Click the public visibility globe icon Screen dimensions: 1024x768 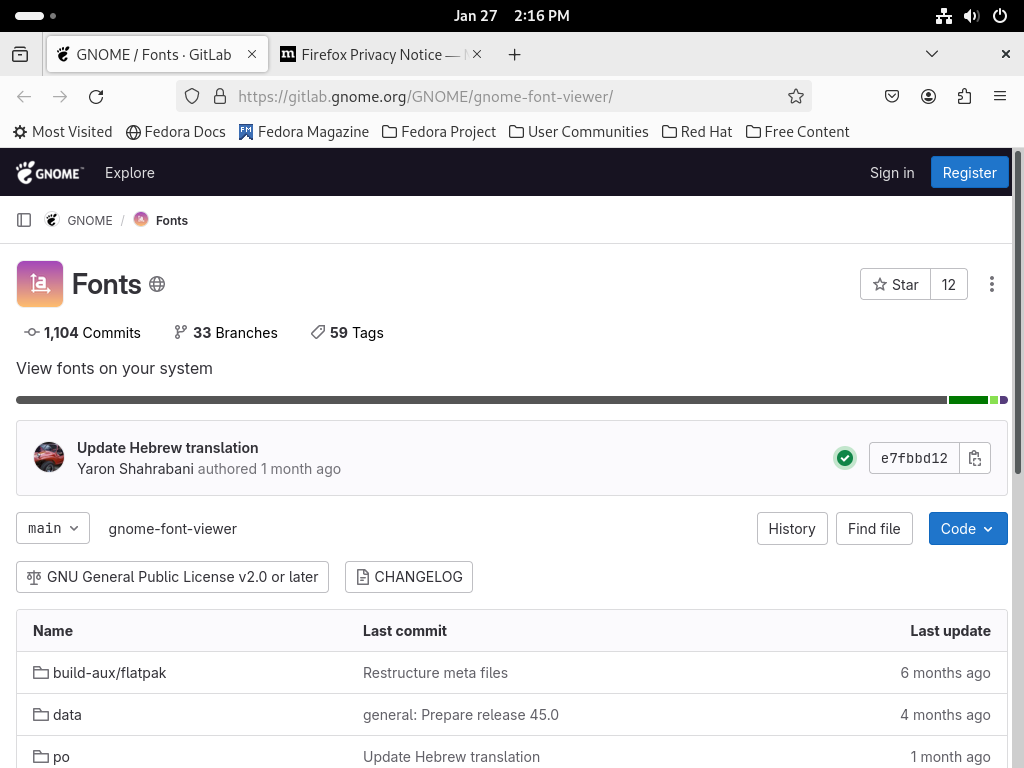[x=157, y=284]
